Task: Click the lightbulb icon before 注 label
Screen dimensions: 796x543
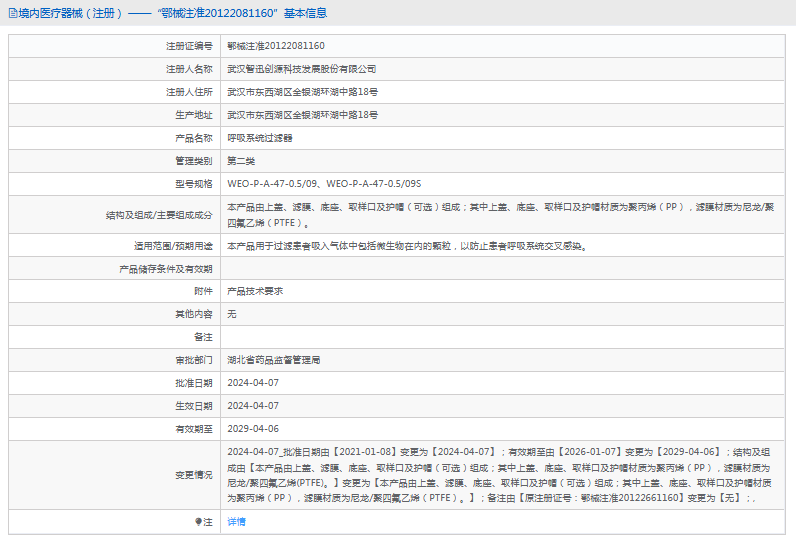Action: point(198,522)
